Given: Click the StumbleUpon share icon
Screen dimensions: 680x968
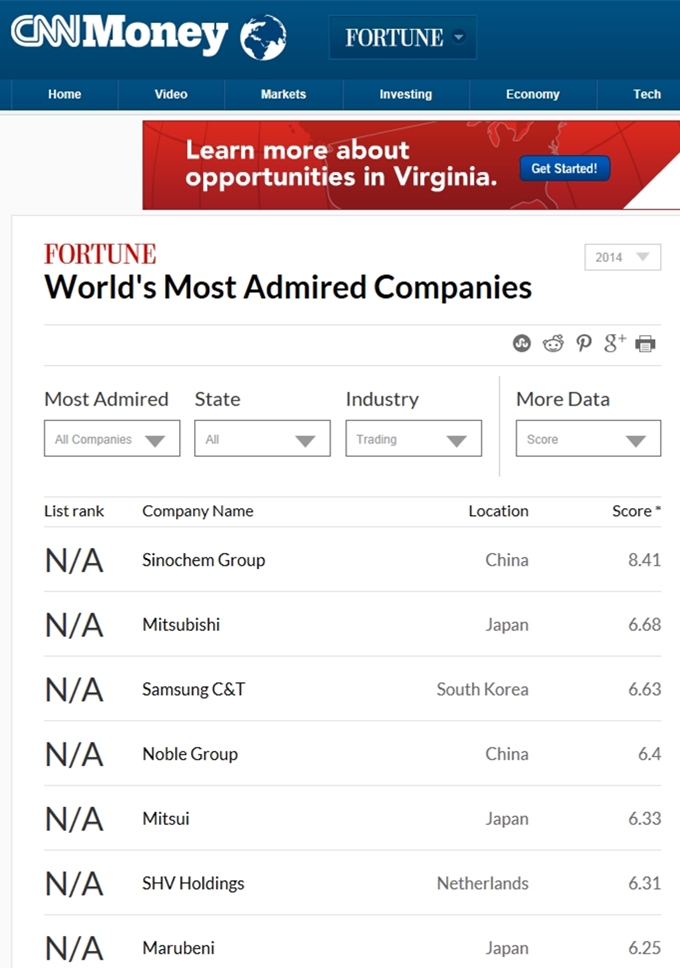Looking at the screenshot, I should (x=521, y=344).
